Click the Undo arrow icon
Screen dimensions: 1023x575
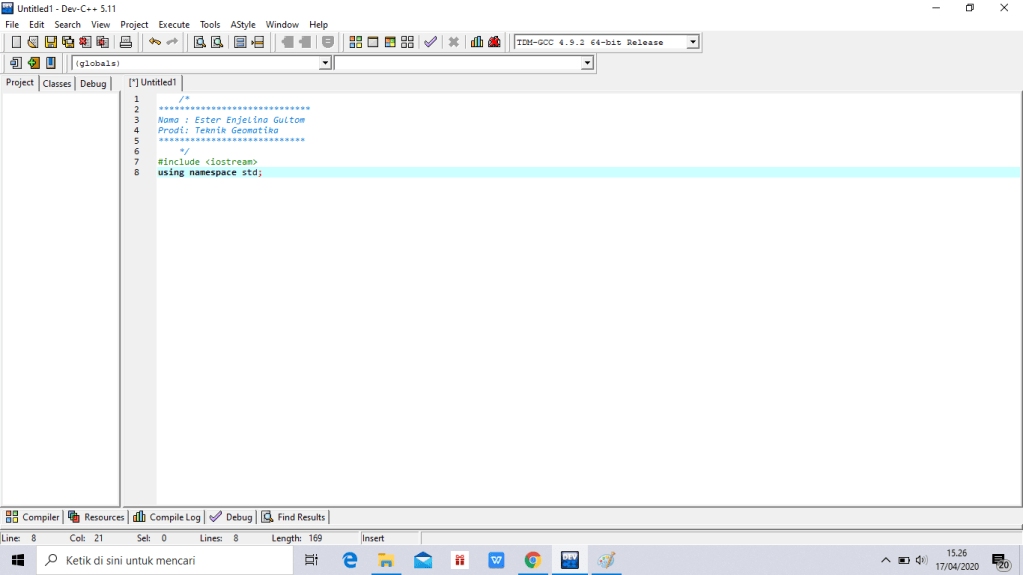point(155,42)
